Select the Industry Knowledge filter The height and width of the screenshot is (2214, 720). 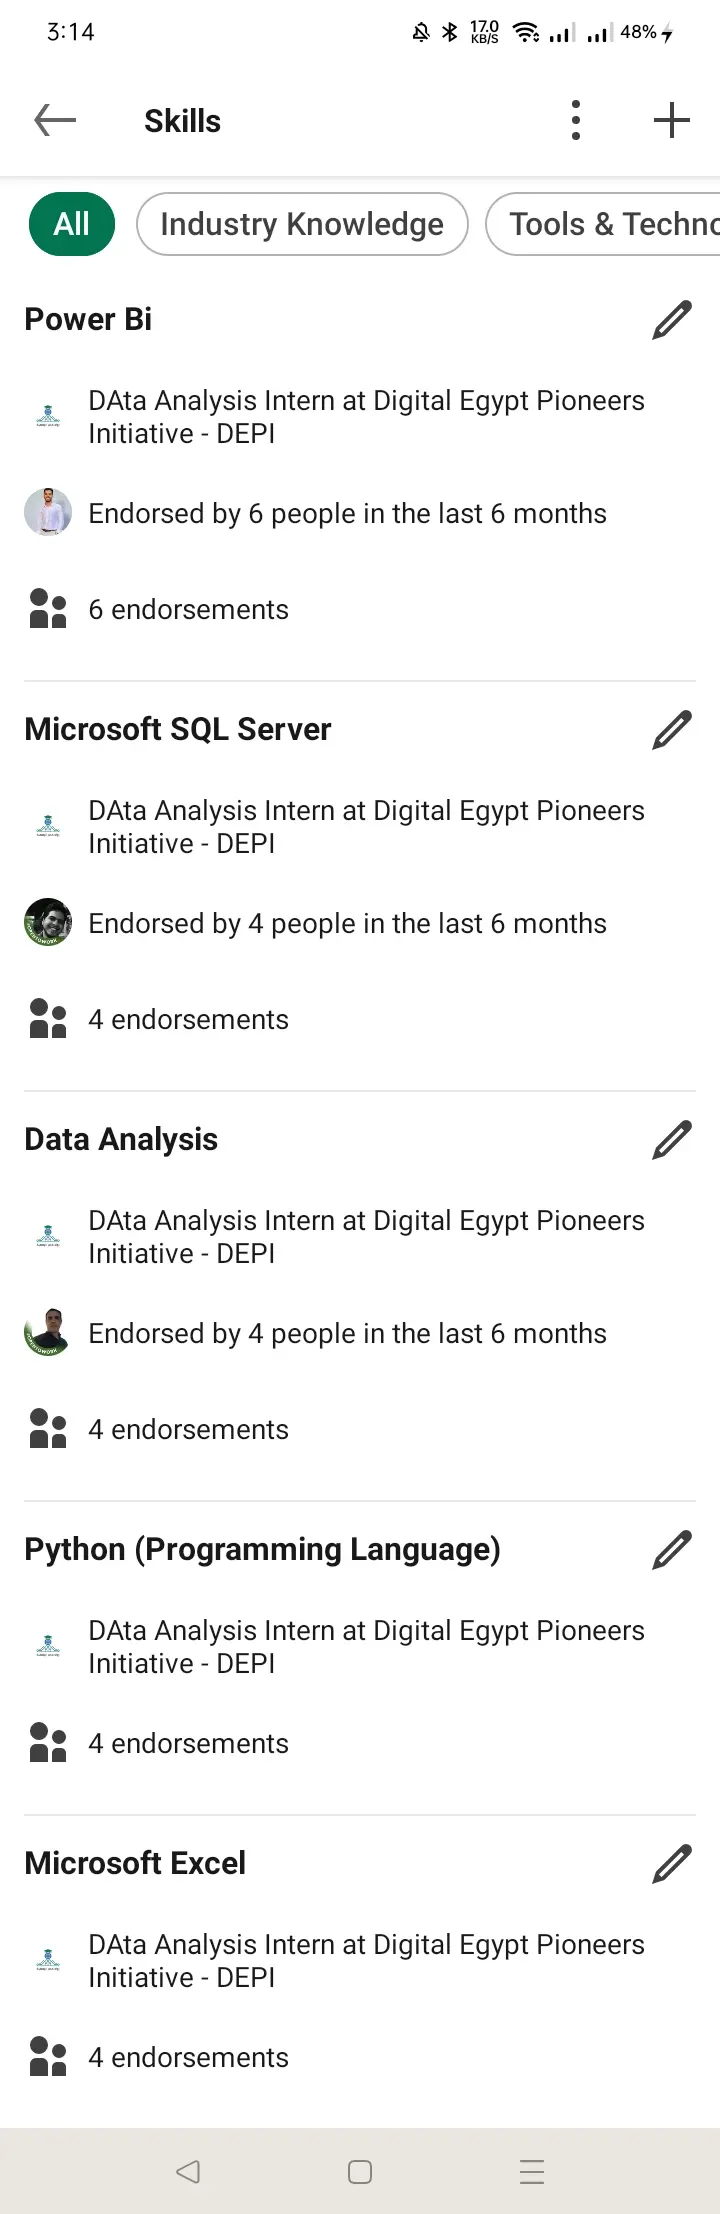(302, 224)
